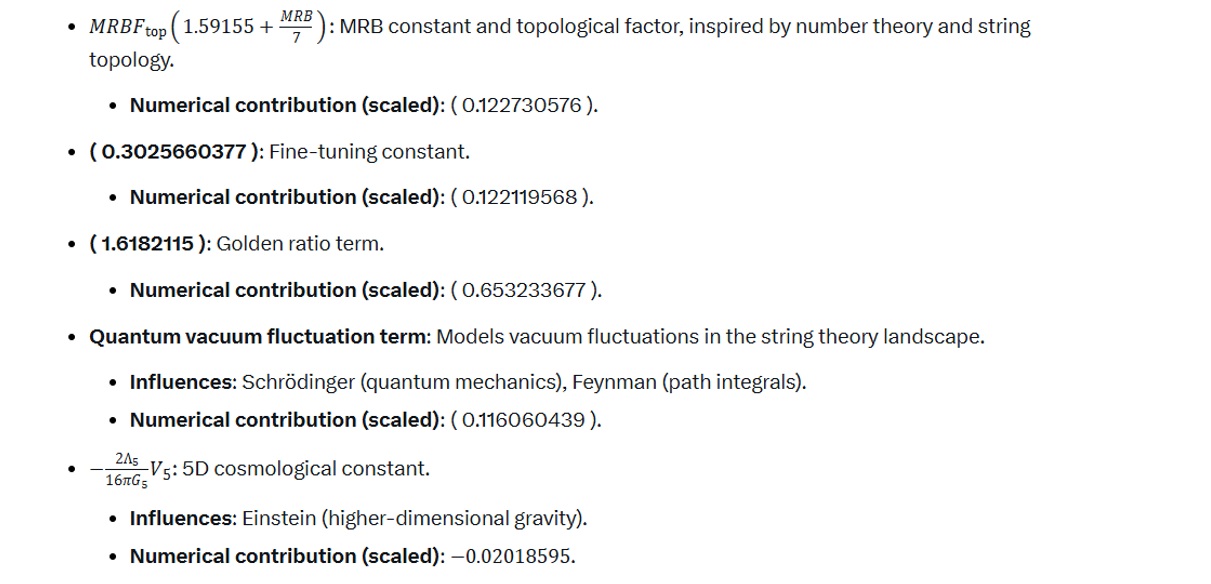Viewport: 1211px width, 584px height.
Task: Click the text 'Golden ratio term'
Action: pyautogui.click(x=296, y=244)
